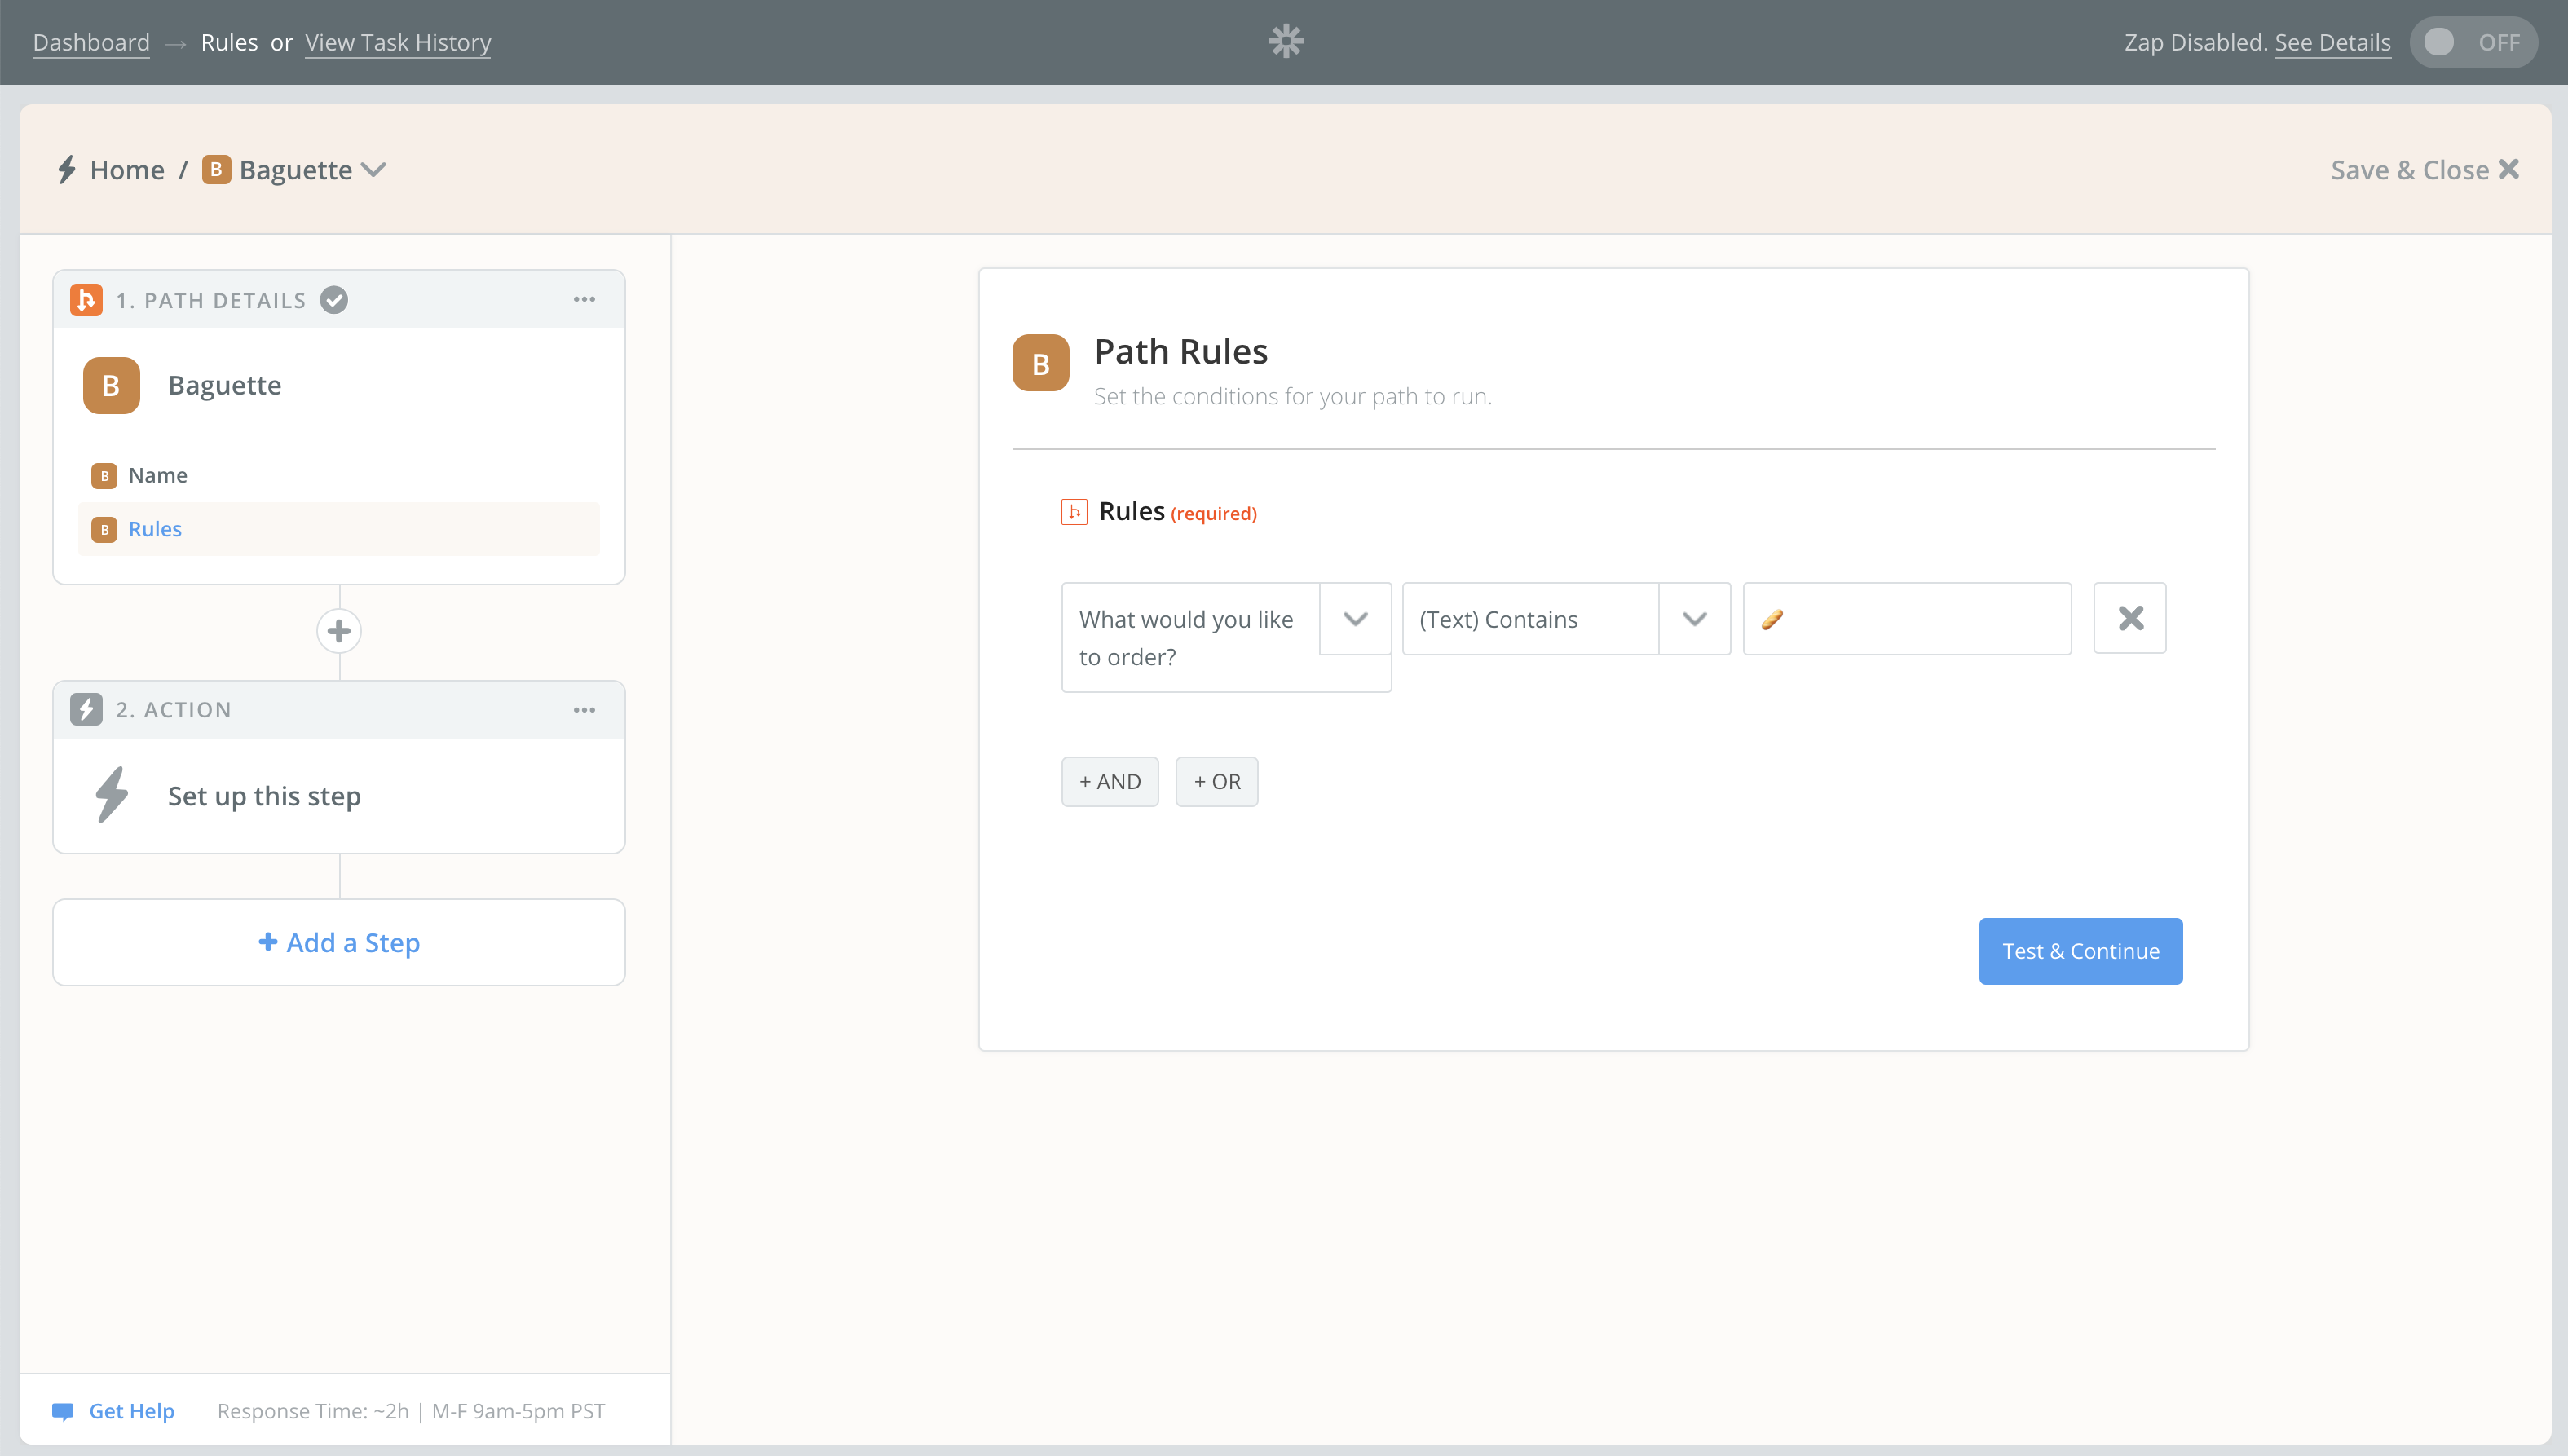Click the remove condition X button
The width and height of the screenshot is (2568, 1456).
[x=2130, y=619]
